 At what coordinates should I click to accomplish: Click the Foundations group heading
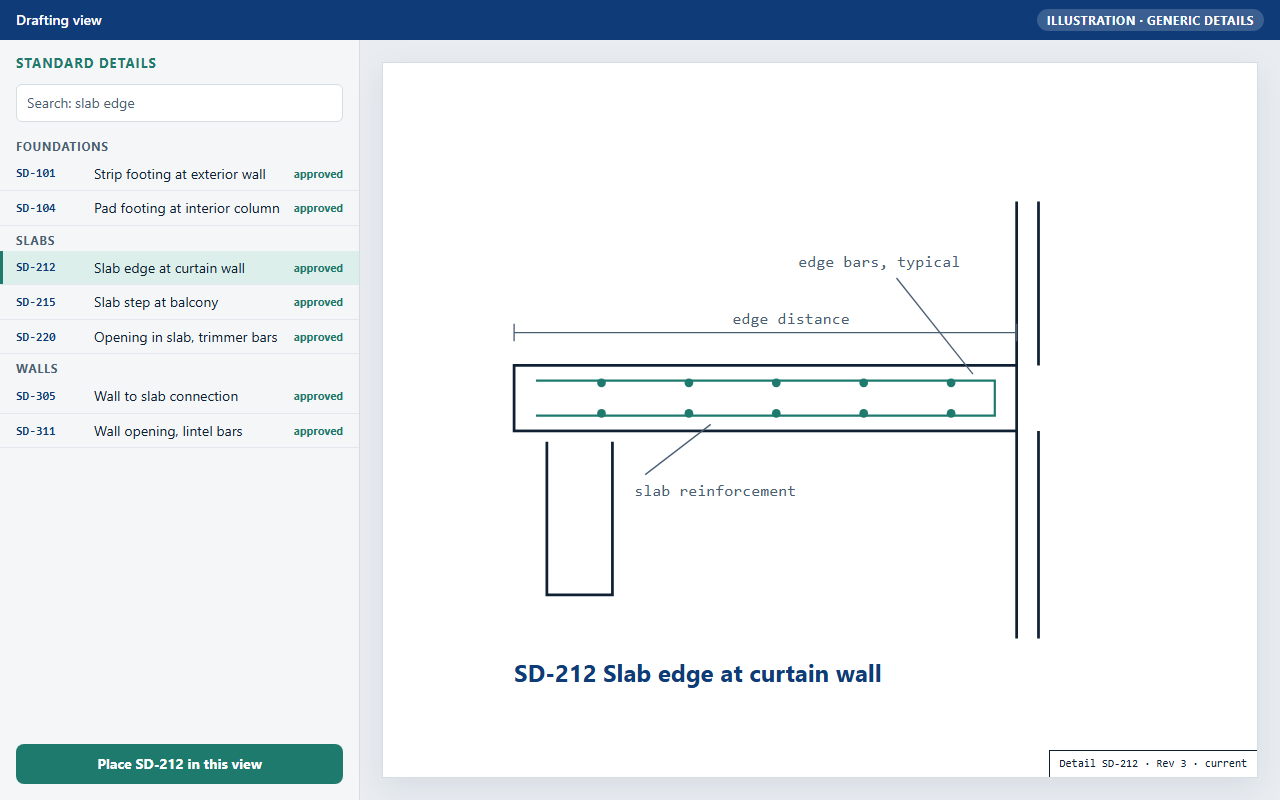point(62,146)
